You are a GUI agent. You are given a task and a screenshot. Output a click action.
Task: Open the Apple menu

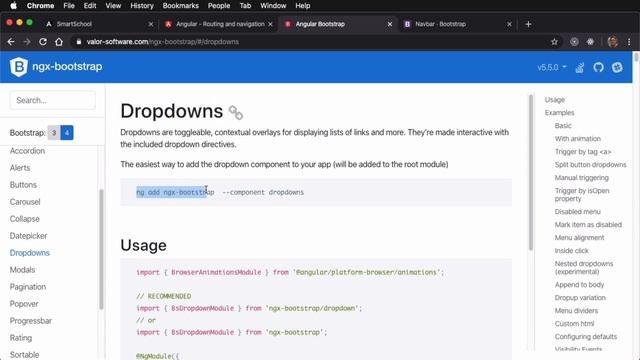coord(13,6)
